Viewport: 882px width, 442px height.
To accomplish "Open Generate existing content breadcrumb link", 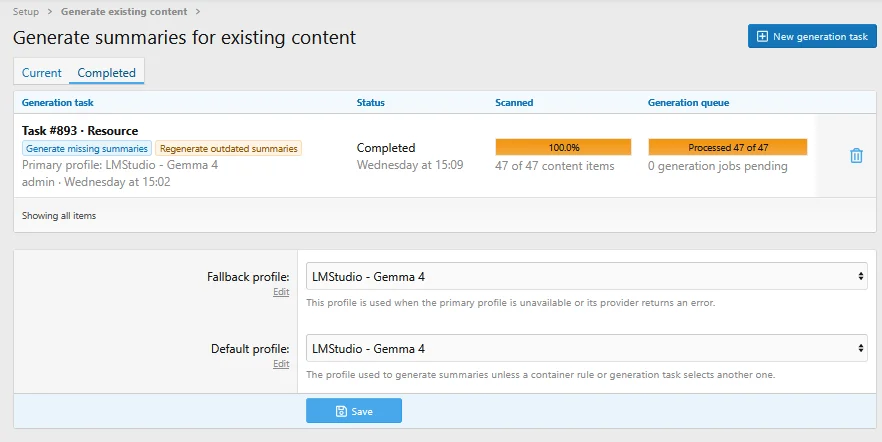I will pos(124,11).
